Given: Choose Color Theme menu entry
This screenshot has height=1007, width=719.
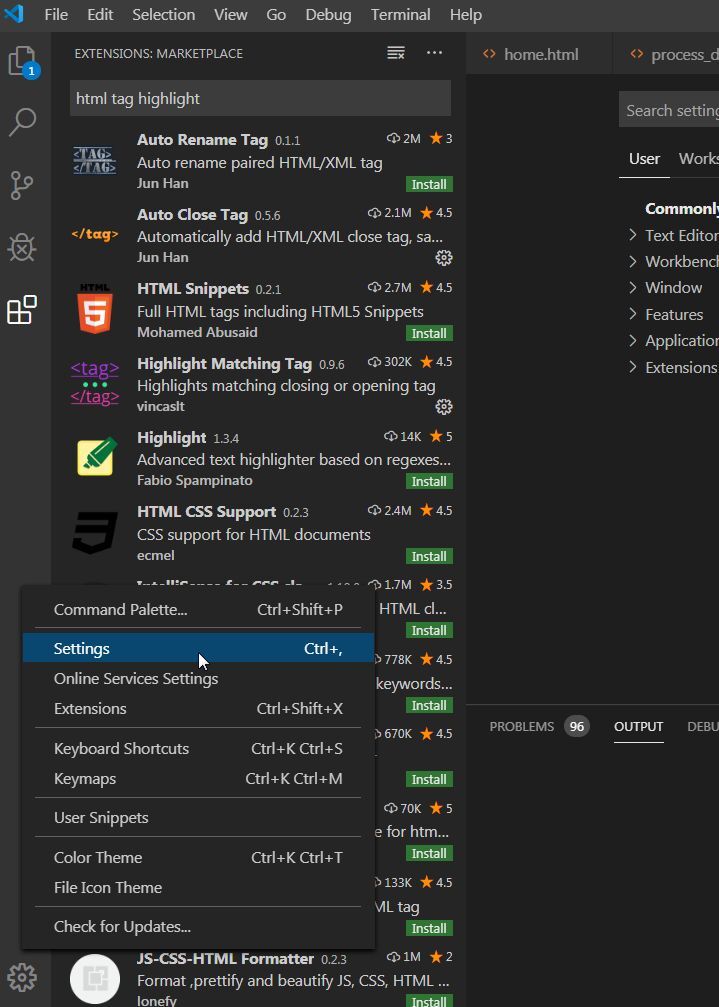Looking at the screenshot, I should (198, 857).
